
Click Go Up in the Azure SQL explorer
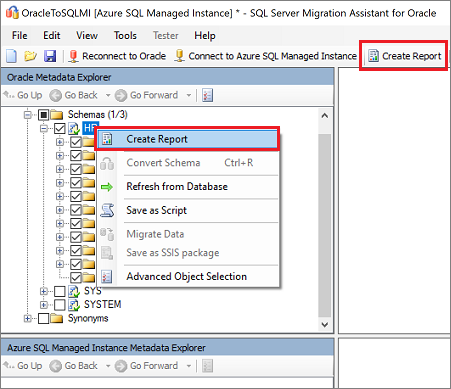(23, 366)
